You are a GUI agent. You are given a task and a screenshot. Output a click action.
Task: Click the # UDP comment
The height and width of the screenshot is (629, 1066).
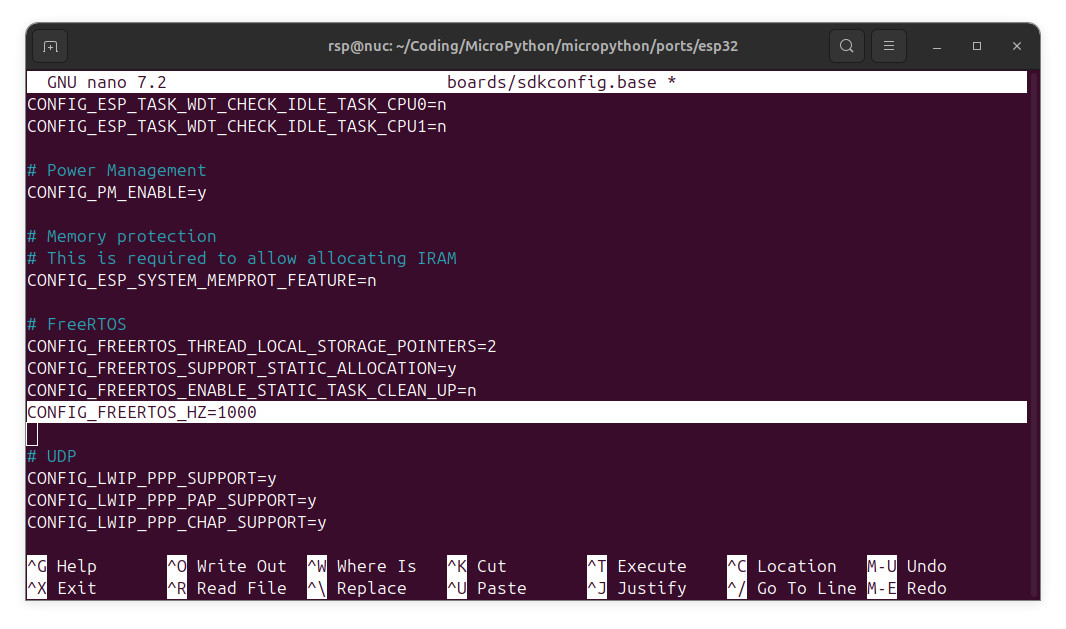pyautogui.click(x=52, y=456)
